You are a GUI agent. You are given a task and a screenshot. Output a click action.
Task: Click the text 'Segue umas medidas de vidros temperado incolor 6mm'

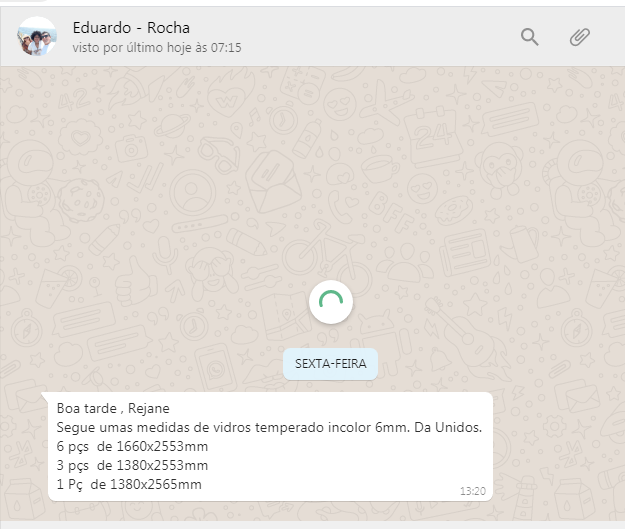click(232, 427)
